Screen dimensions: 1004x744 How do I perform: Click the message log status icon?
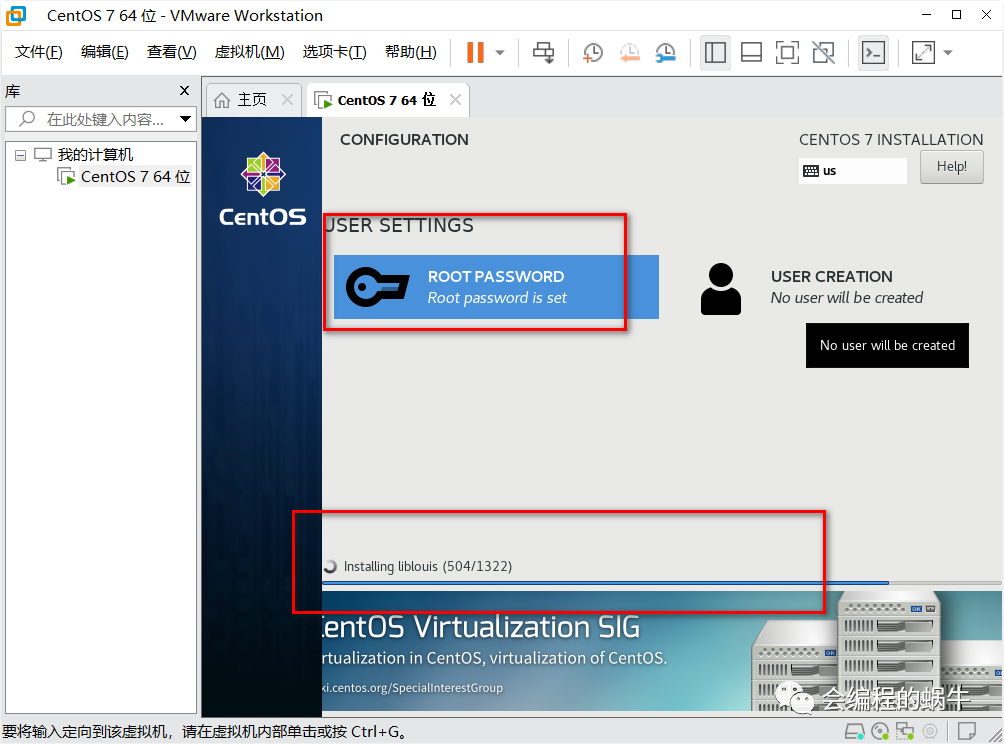click(966, 731)
